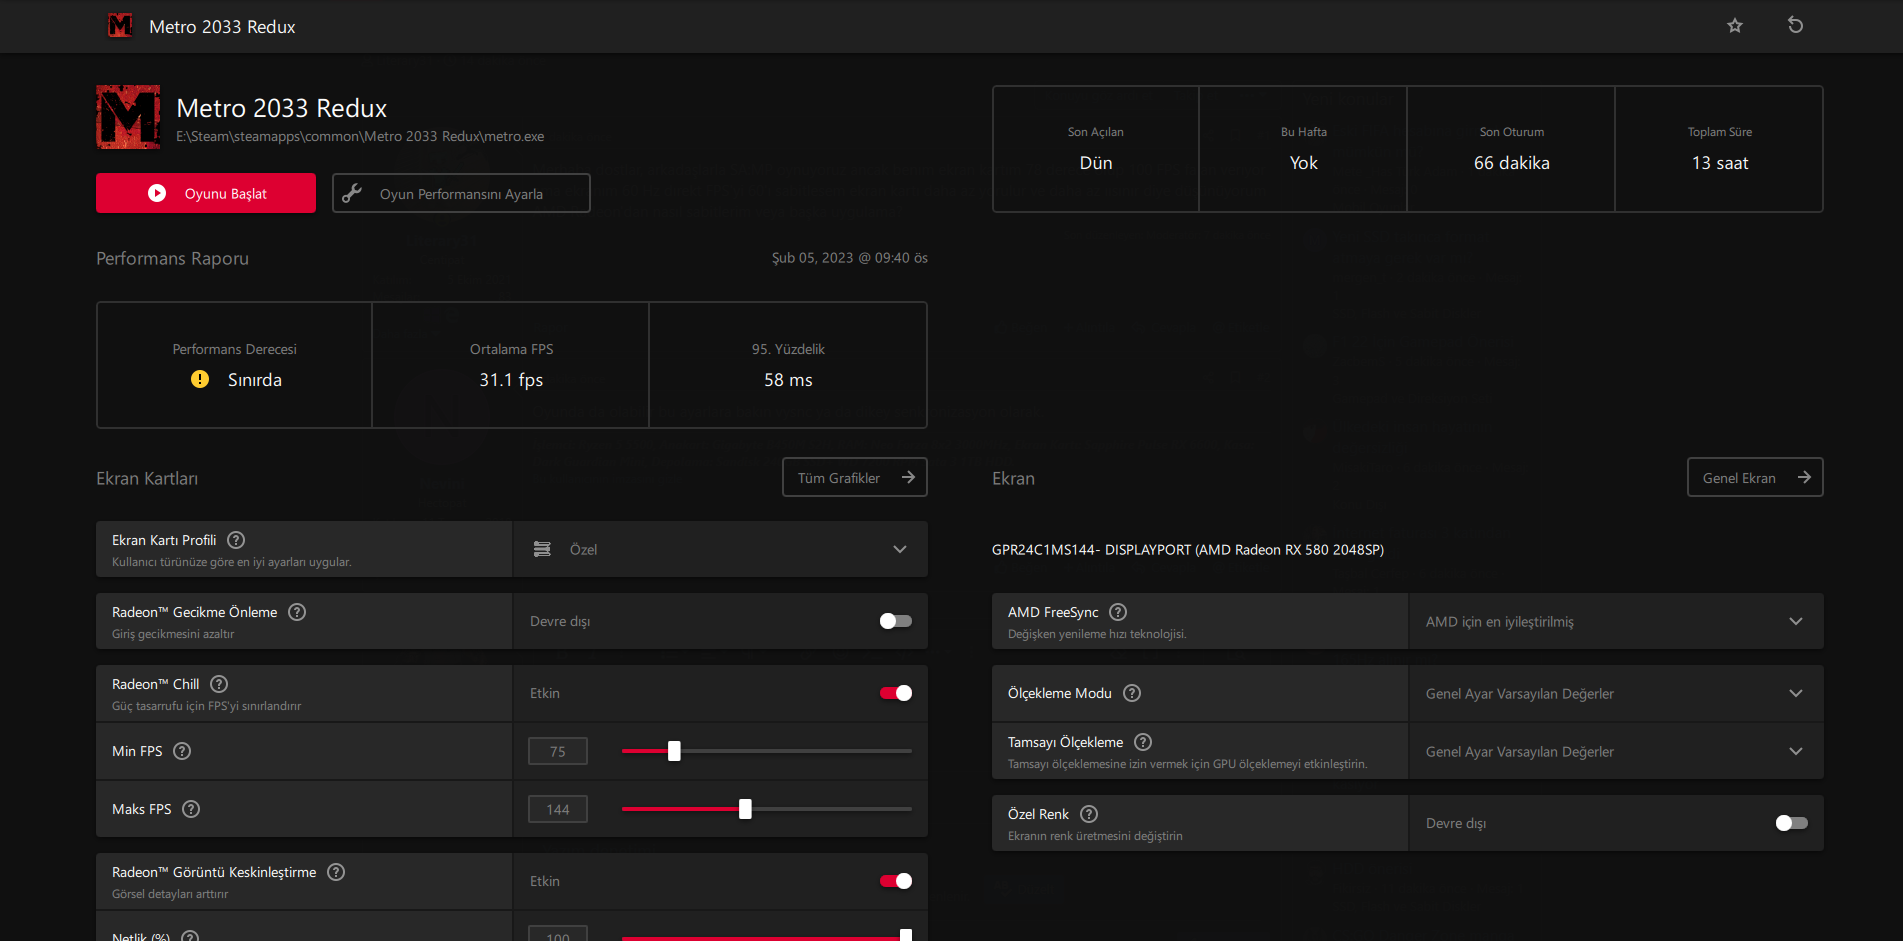Open the Ekran Kartı Profili dropdown

(720, 549)
